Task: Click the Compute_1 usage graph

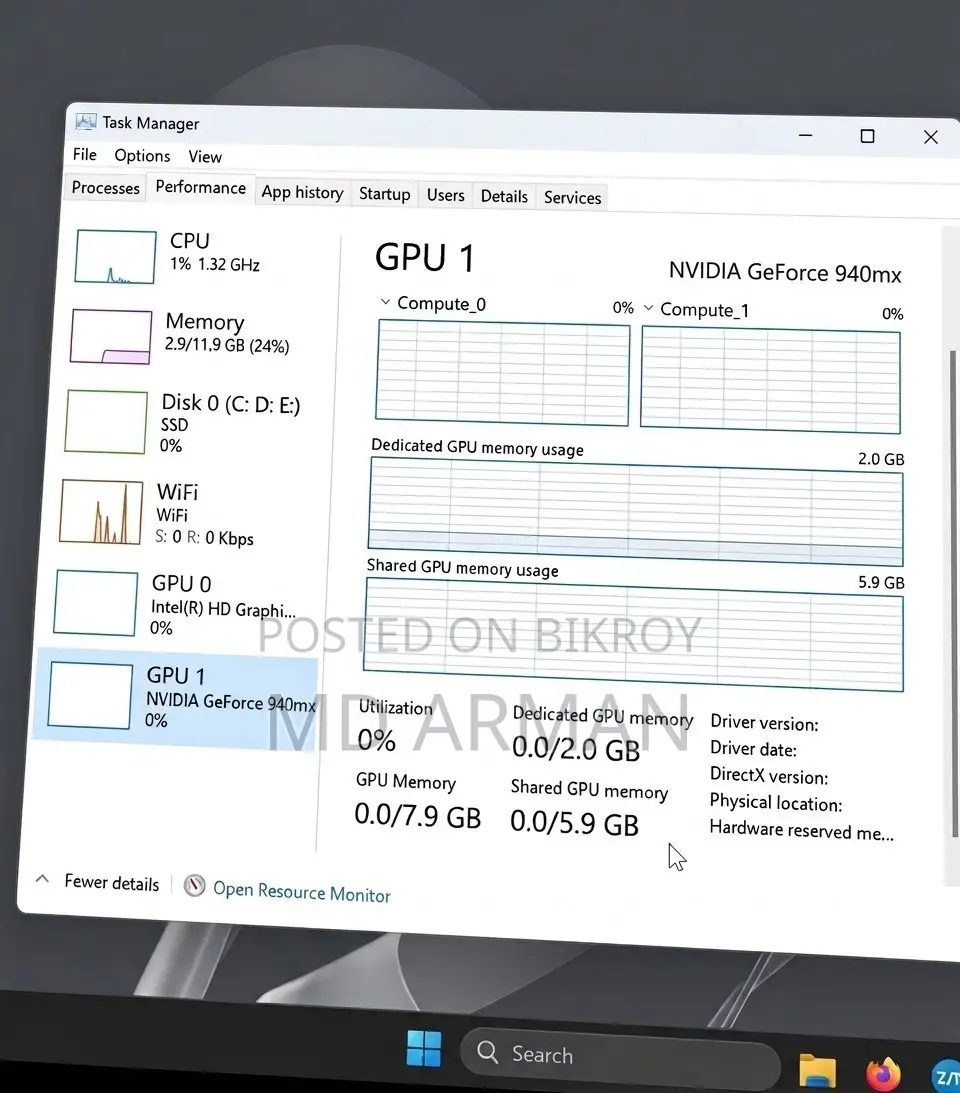Action: pos(770,381)
